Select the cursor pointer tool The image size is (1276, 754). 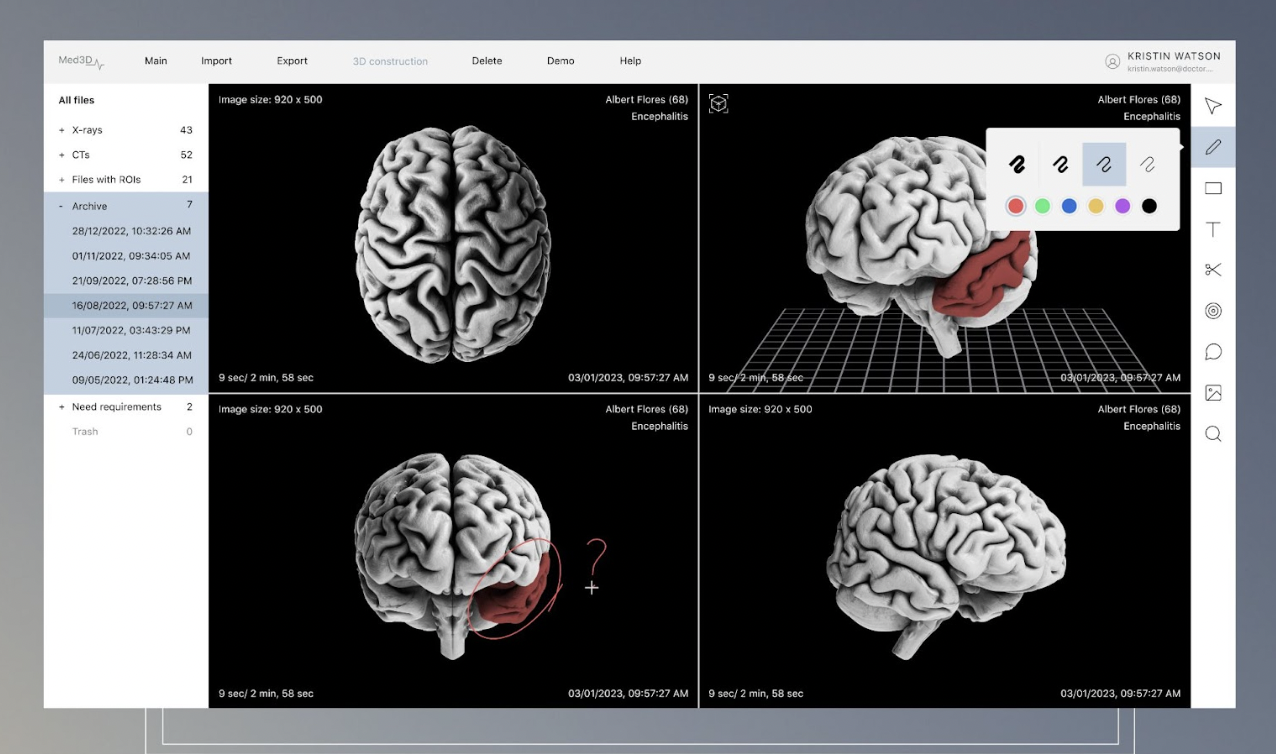pos(1213,106)
